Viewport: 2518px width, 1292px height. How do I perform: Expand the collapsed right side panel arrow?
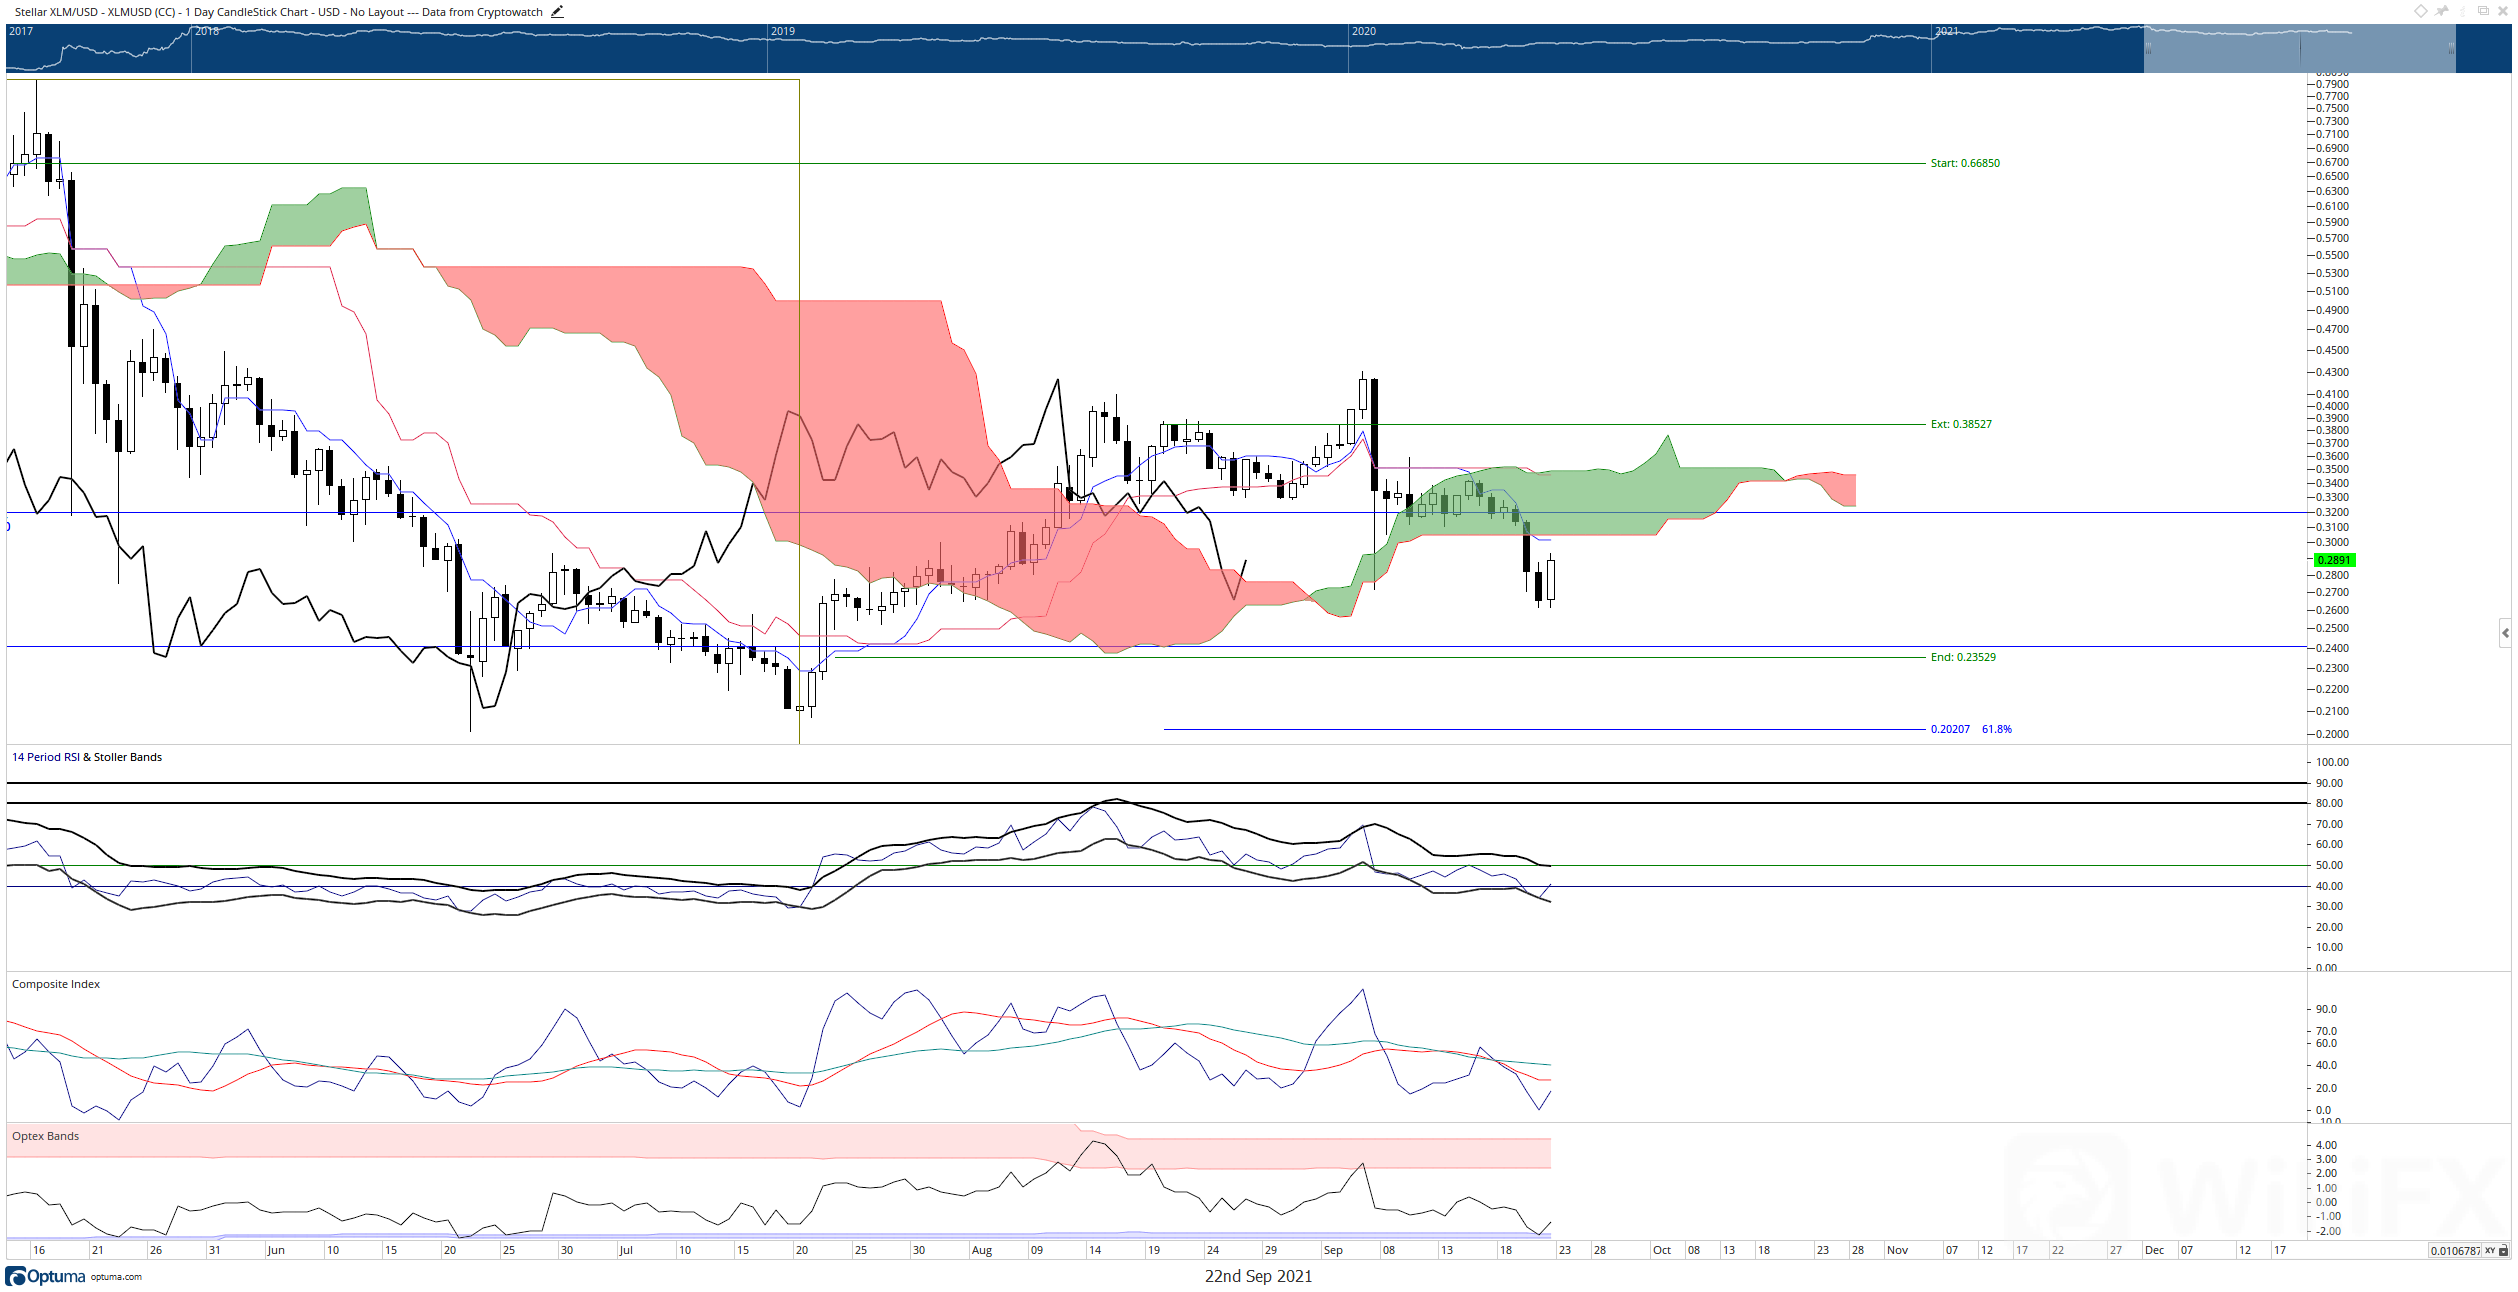(2505, 633)
